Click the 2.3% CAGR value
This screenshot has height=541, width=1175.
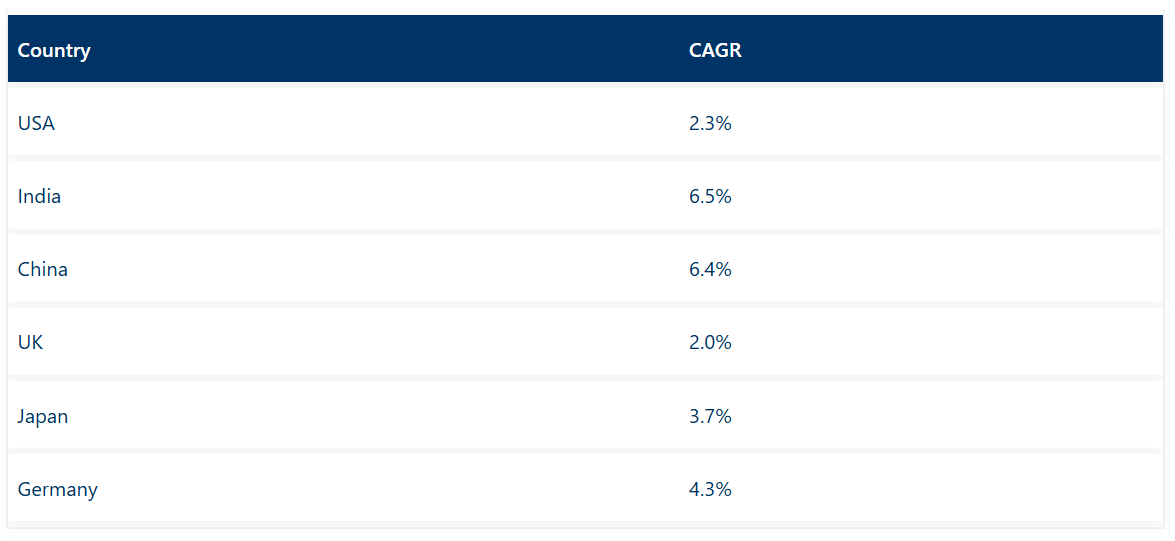pos(710,124)
